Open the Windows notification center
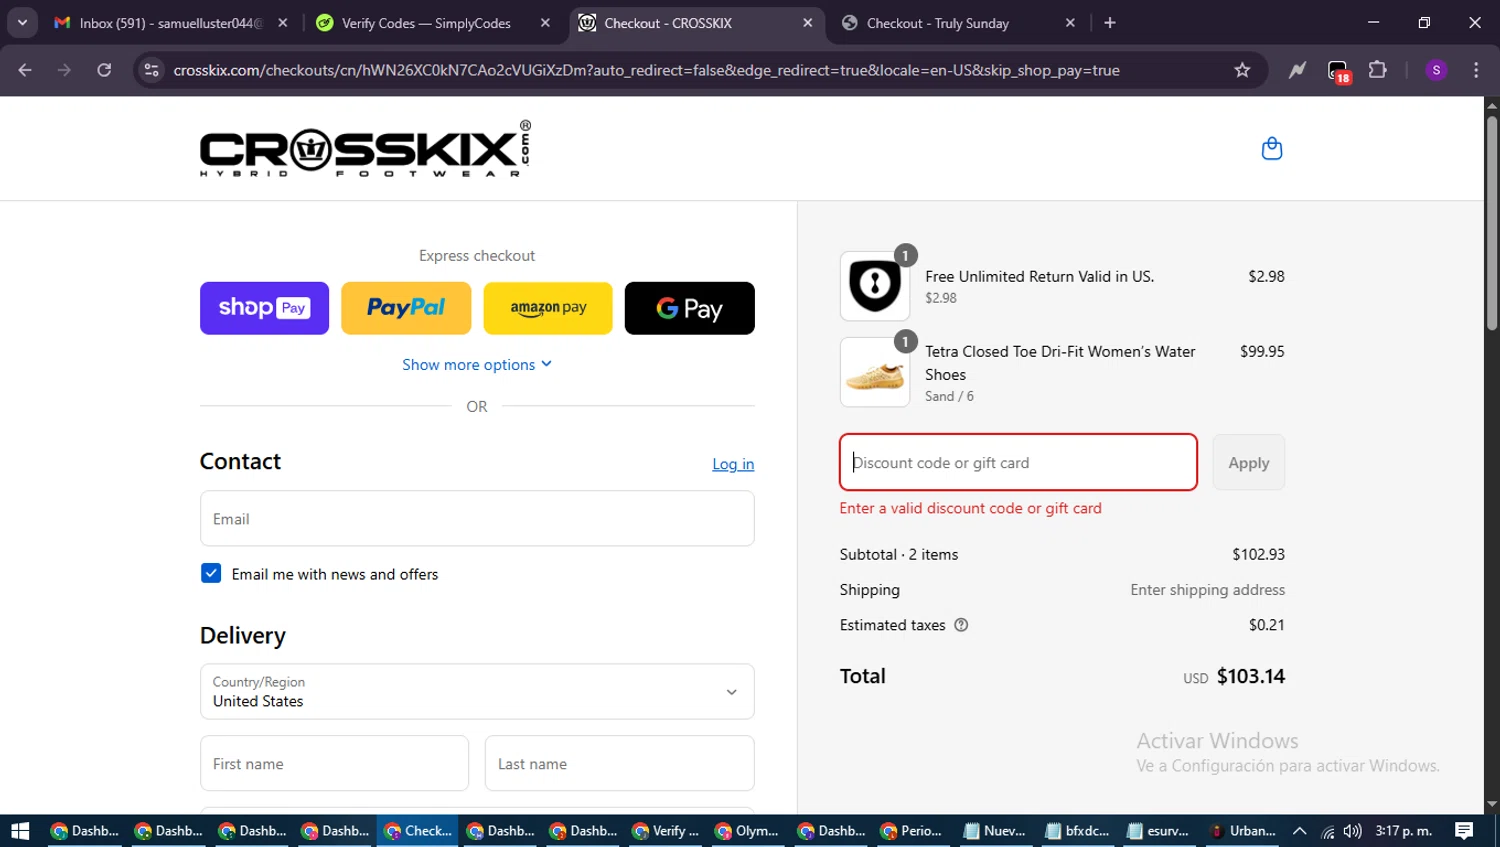Screen dimensions: 1500x847 (x=1464, y=831)
